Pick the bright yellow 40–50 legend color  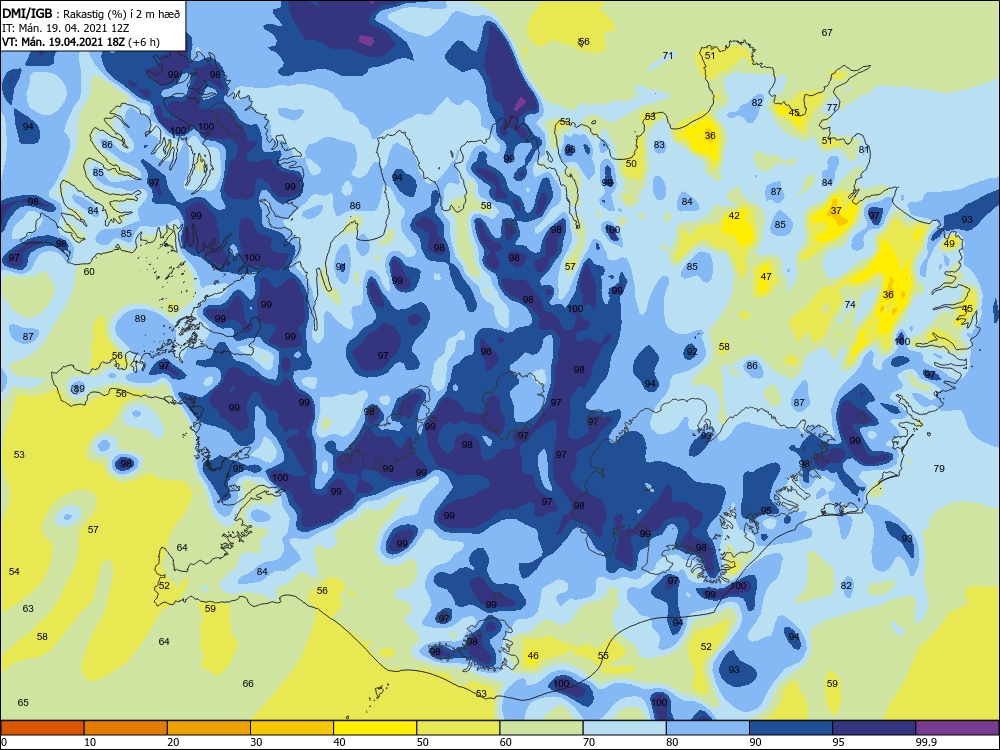click(375, 728)
